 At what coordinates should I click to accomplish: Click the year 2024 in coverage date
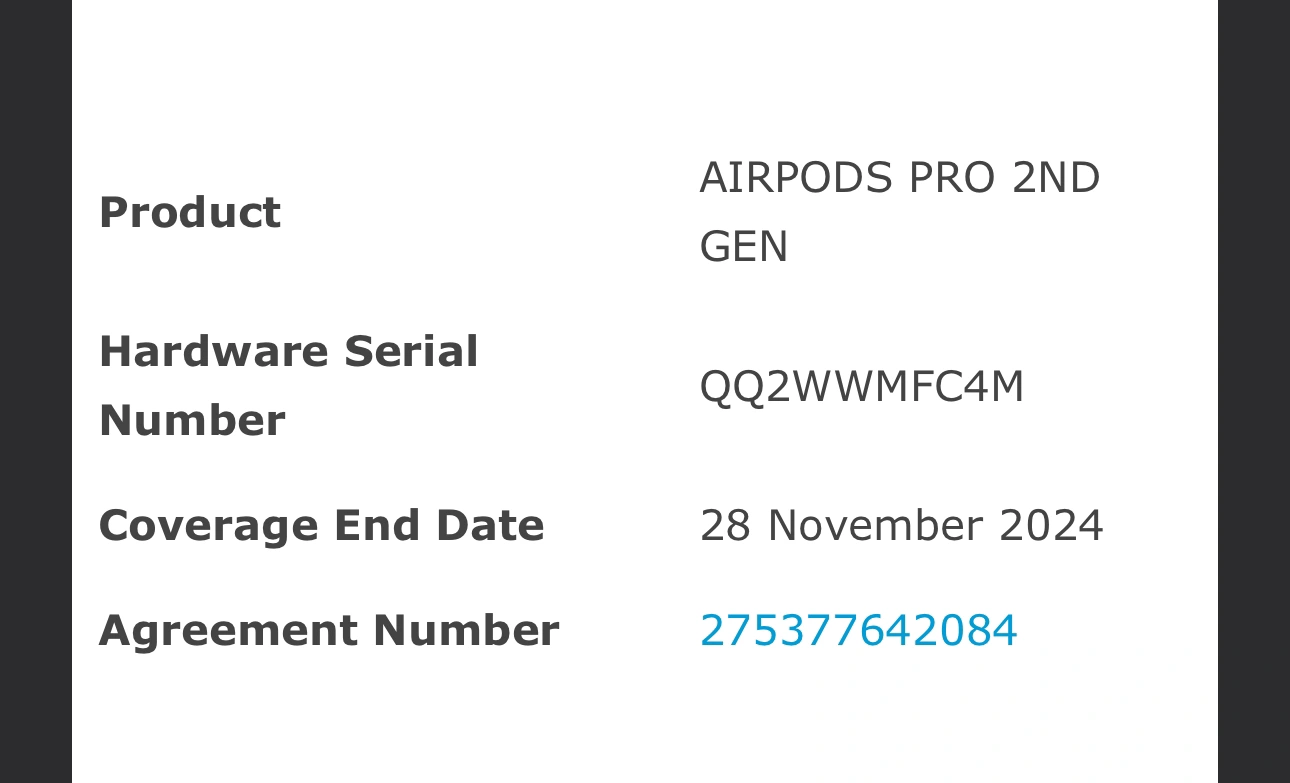(x=1051, y=525)
